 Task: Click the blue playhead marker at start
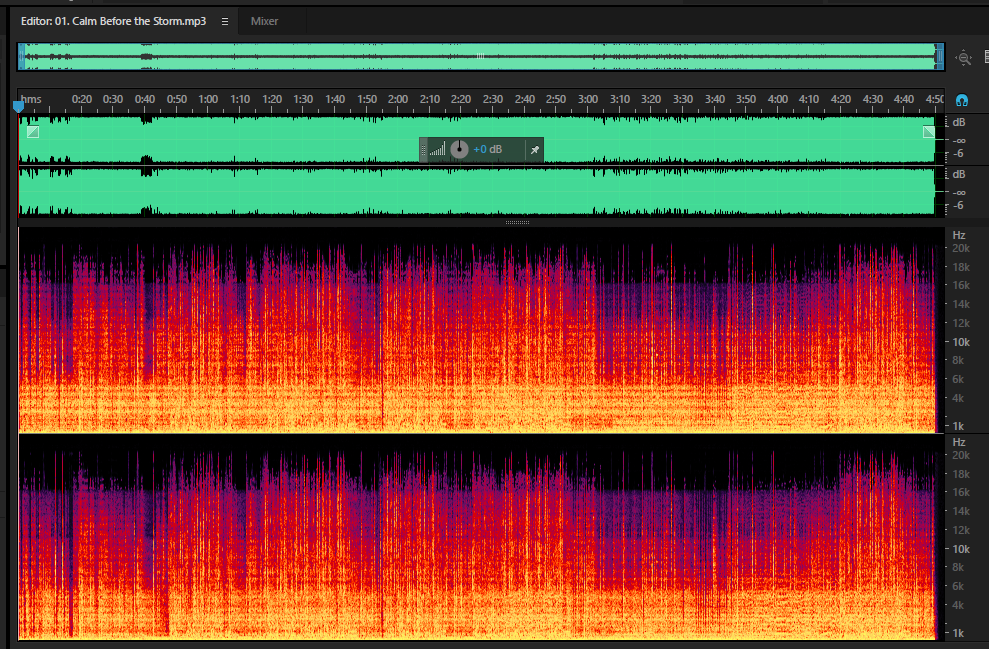tap(18, 106)
